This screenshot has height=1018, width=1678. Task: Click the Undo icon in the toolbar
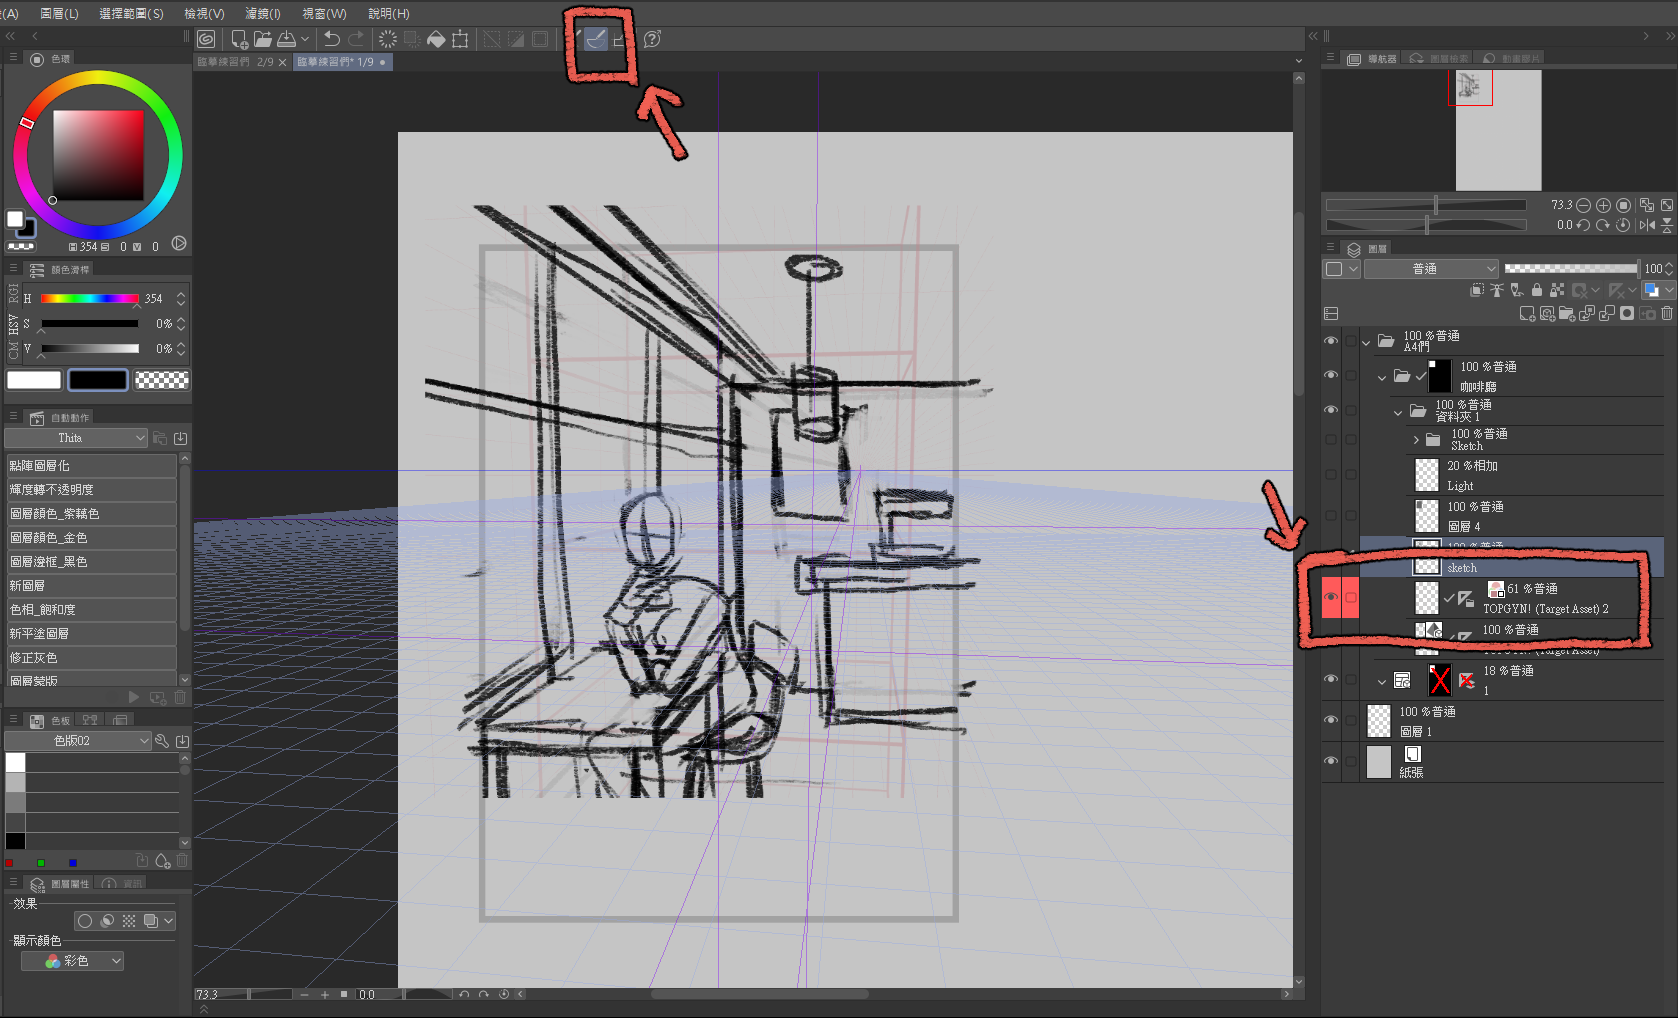coord(330,39)
